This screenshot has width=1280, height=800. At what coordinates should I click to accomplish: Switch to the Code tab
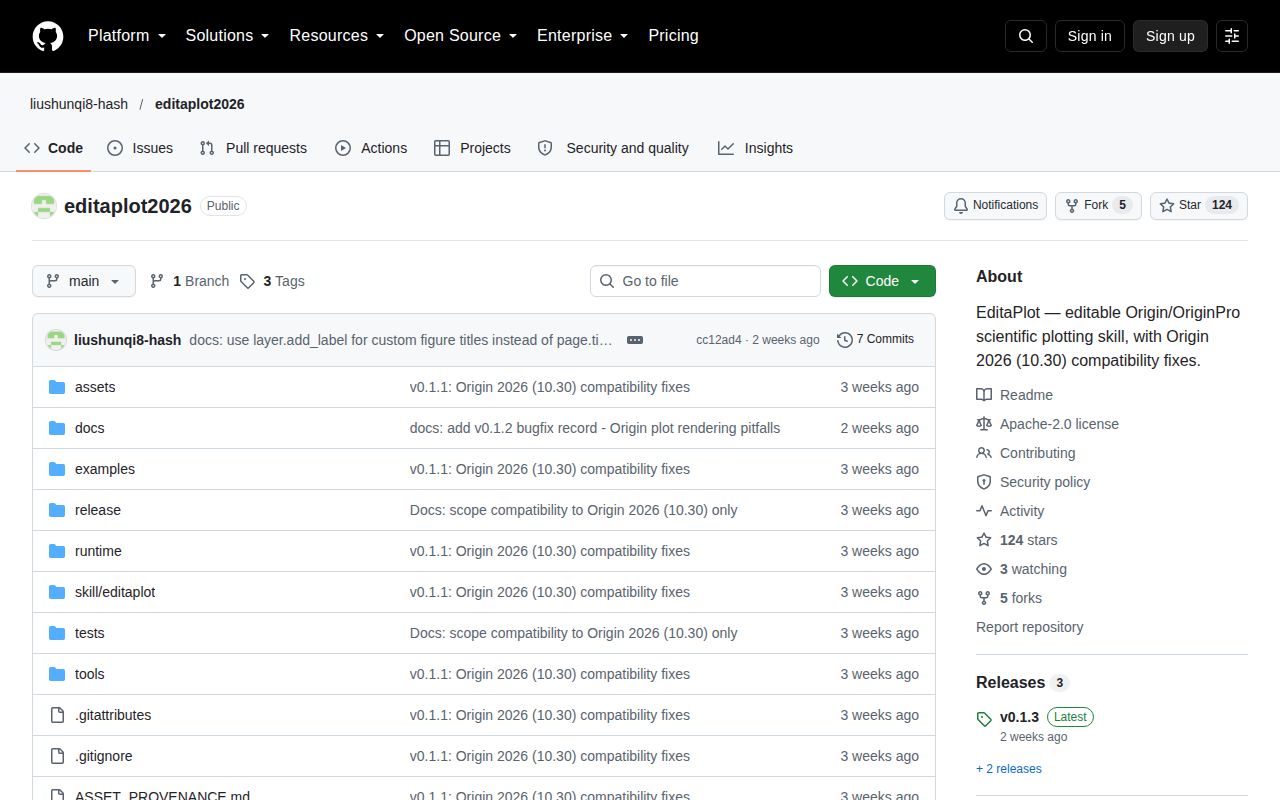pyautogui.click(x=54, y=148)
